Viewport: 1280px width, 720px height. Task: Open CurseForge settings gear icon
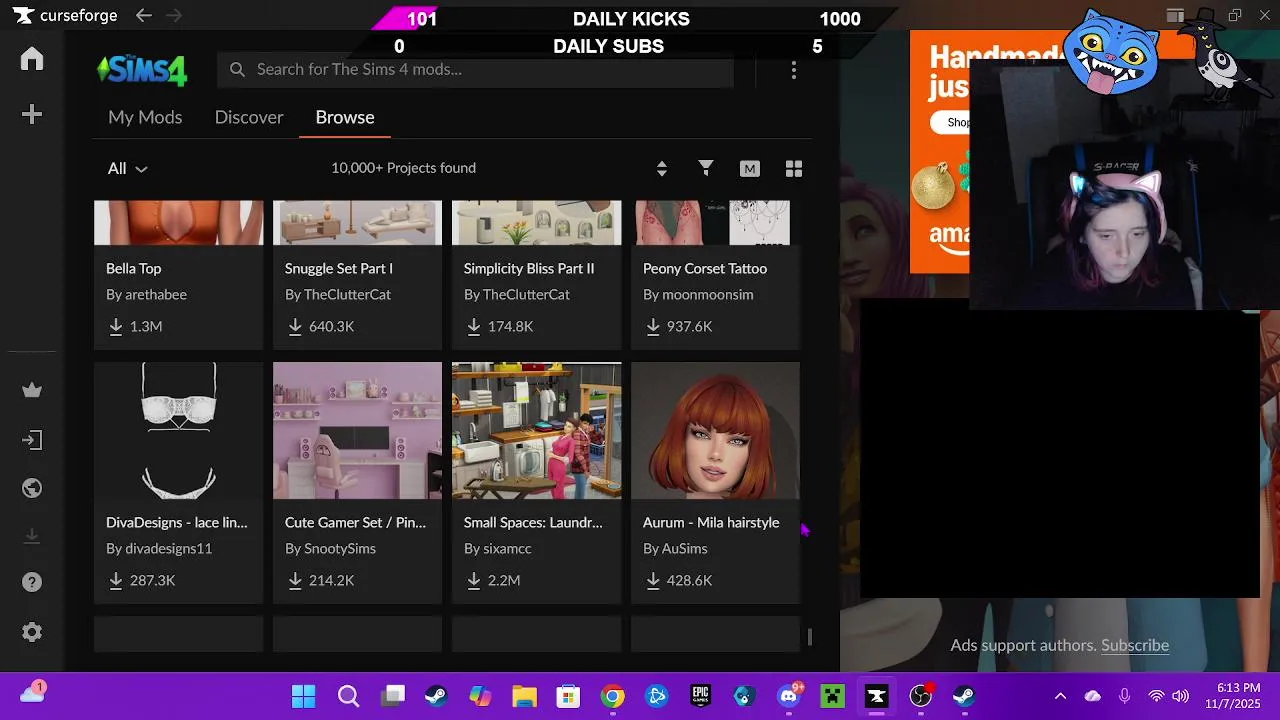point(32,632)
